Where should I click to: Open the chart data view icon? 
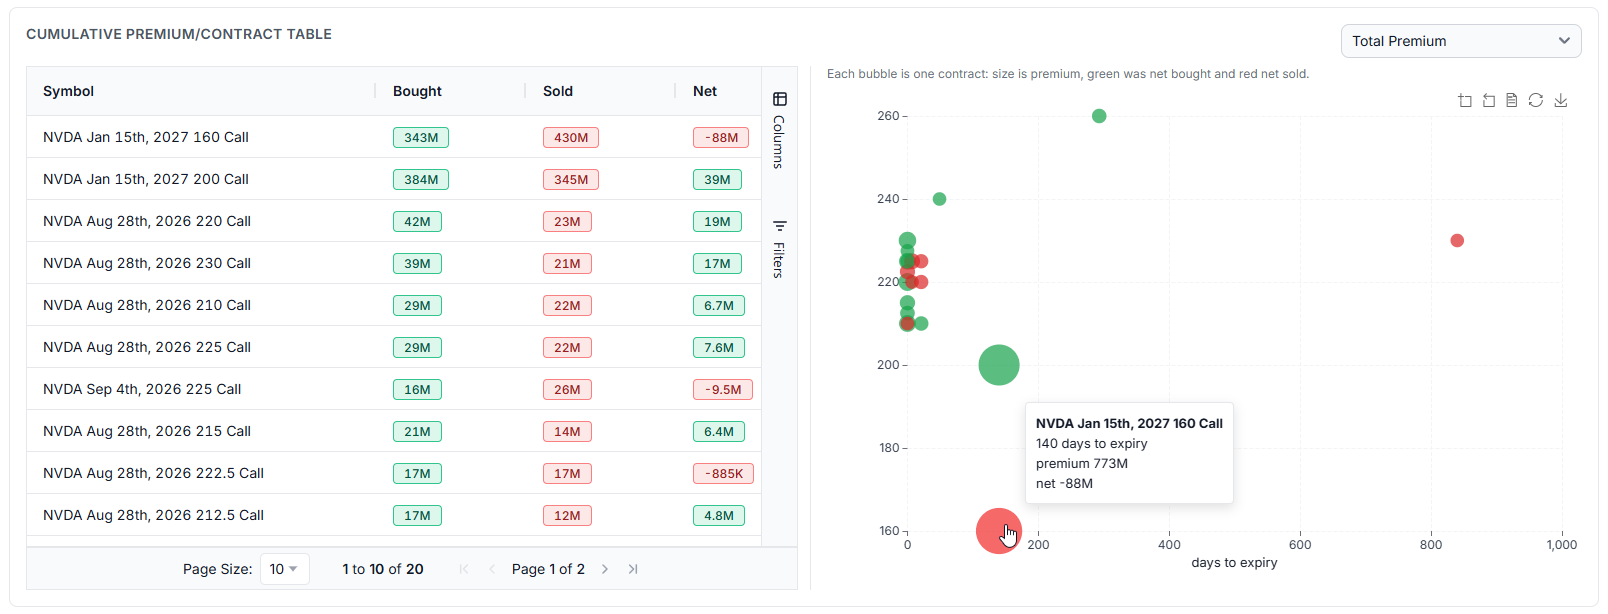coord(1512,100)
